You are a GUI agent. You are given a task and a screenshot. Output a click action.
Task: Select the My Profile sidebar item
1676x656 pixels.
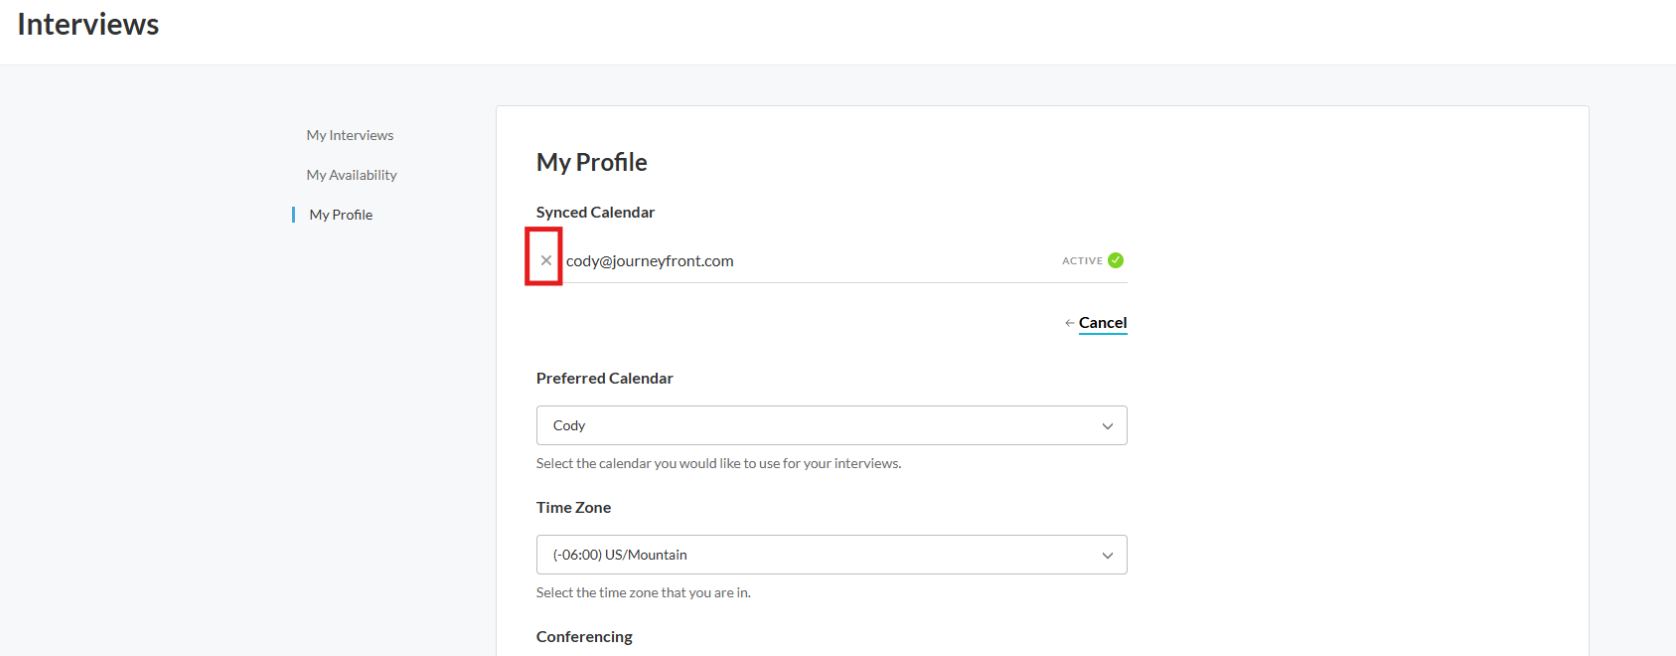click(x=341, y=215)
